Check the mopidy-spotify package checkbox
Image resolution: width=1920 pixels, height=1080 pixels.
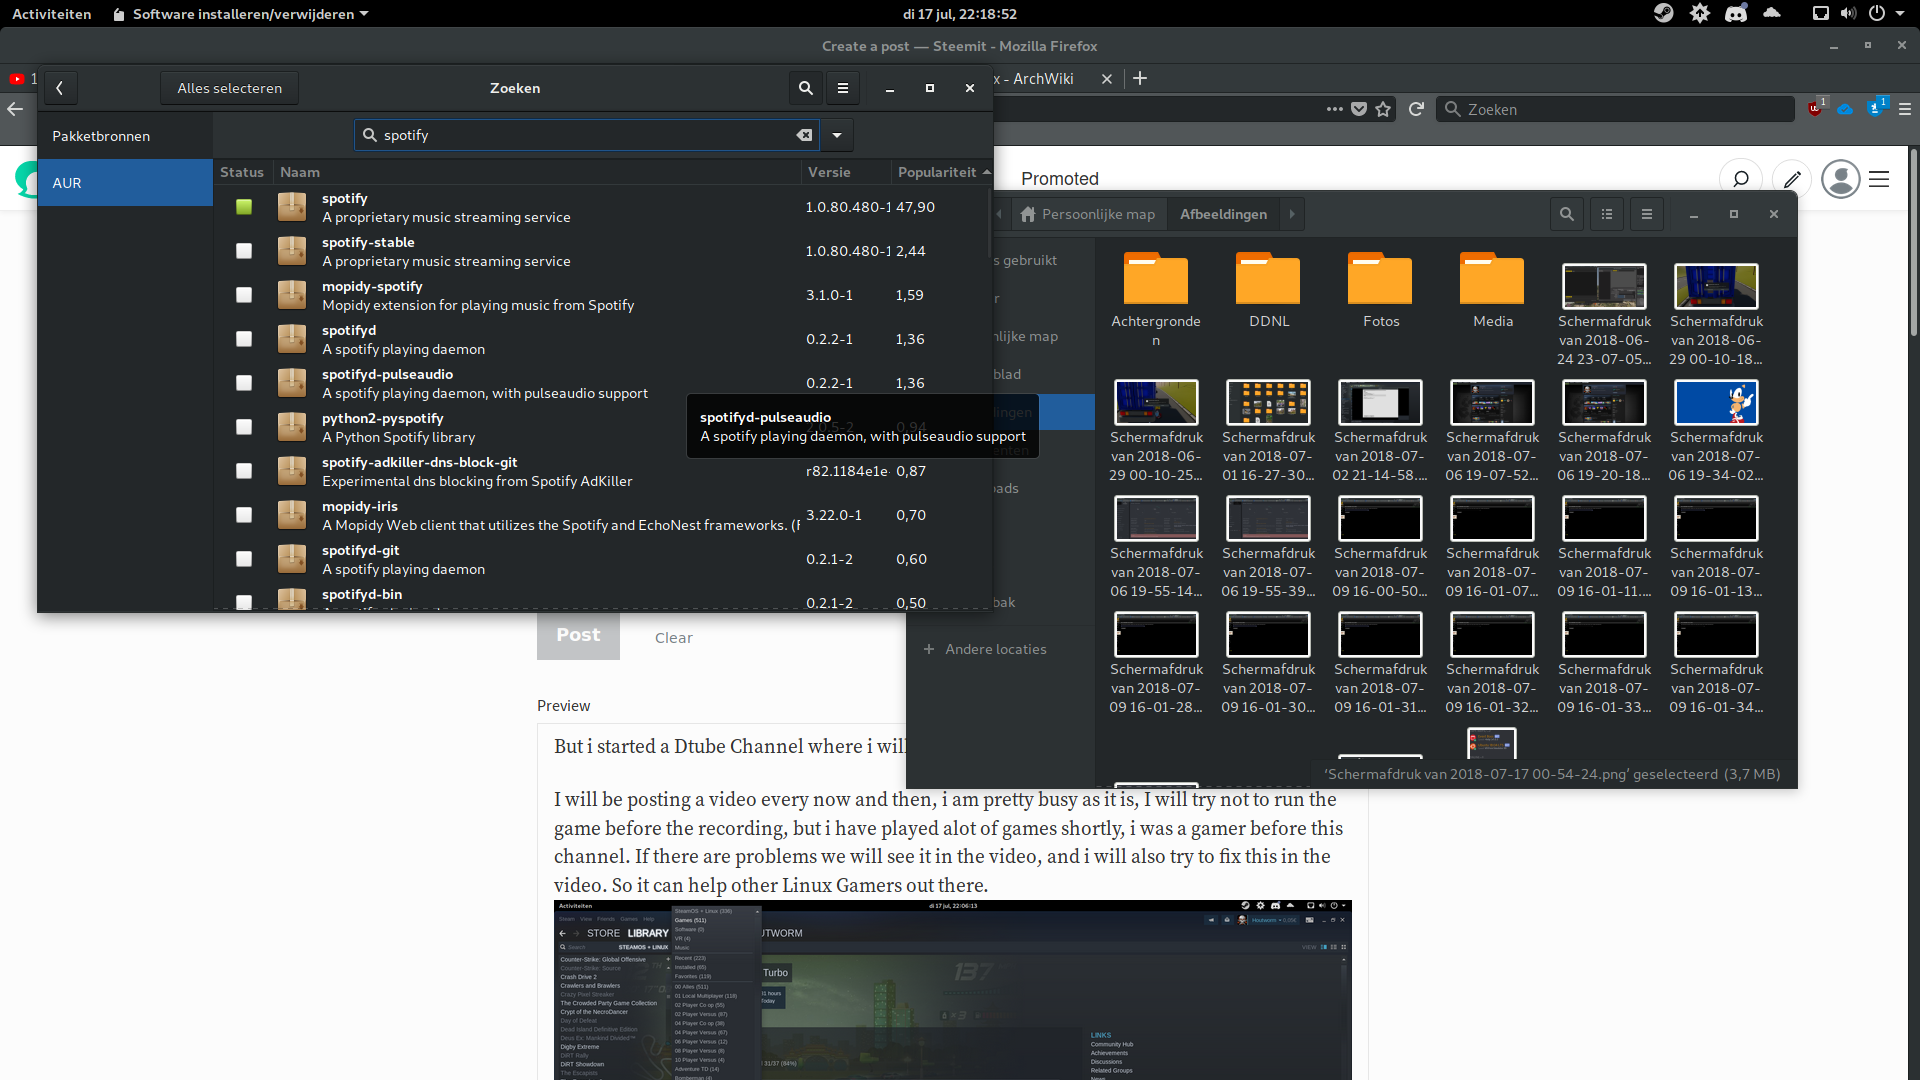(244, 295)
